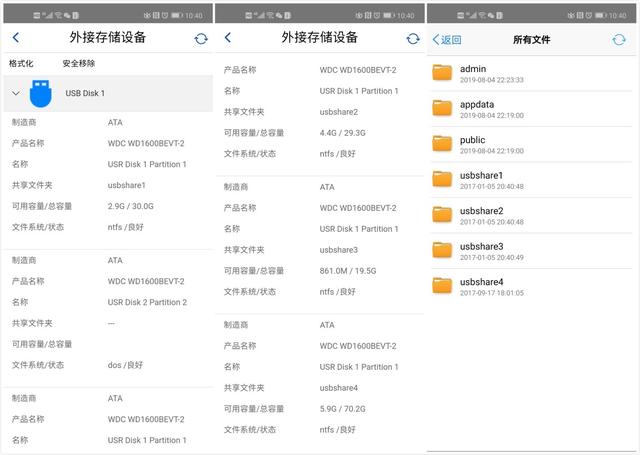
Task: Choose 安全移除 to safely remove the disk
Action: [79, 63]
